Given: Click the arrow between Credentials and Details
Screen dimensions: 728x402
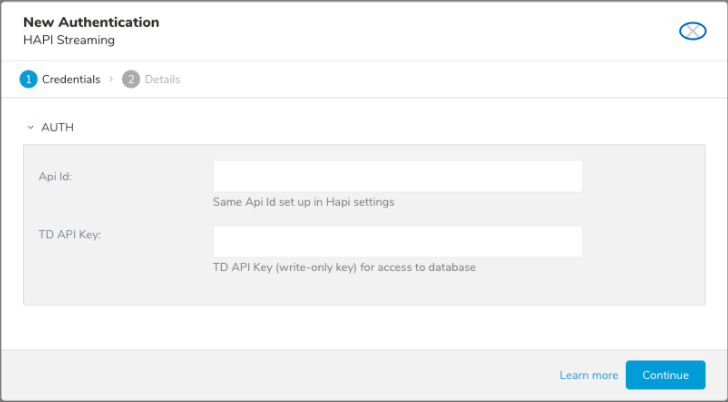Looking at the screenshot, I should pyautogui.click(x=111, y=79).
